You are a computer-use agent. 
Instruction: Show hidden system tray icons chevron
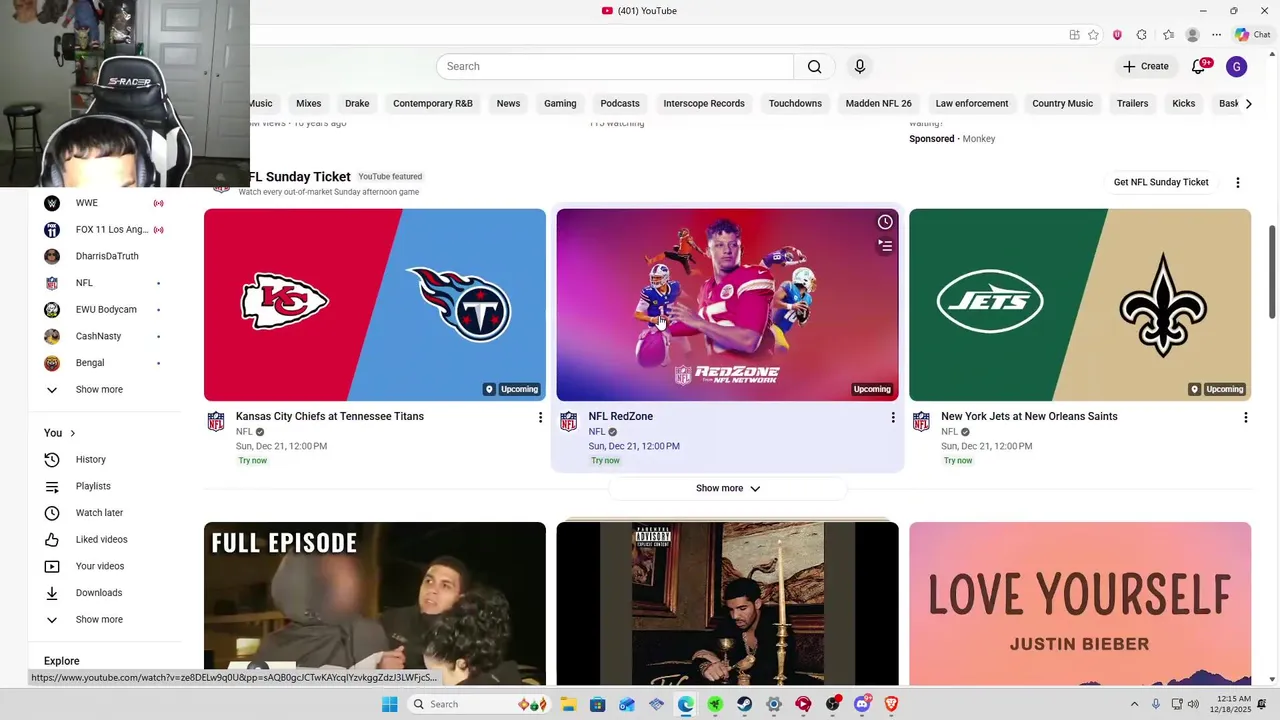pyautogui.click(x=1134, y=704)
